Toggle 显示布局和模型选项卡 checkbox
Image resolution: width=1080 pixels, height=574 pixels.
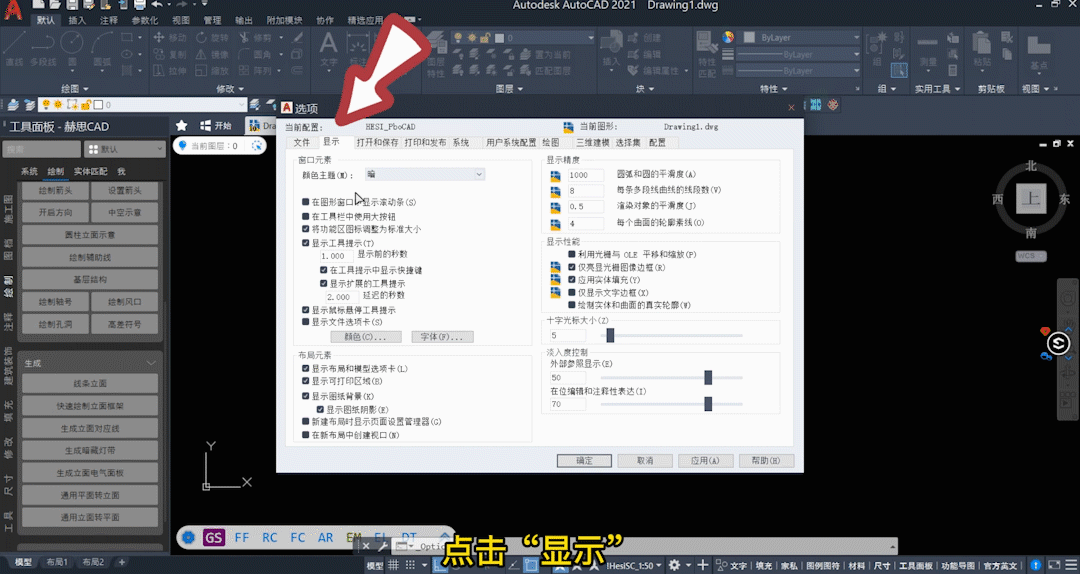point(306,369)
